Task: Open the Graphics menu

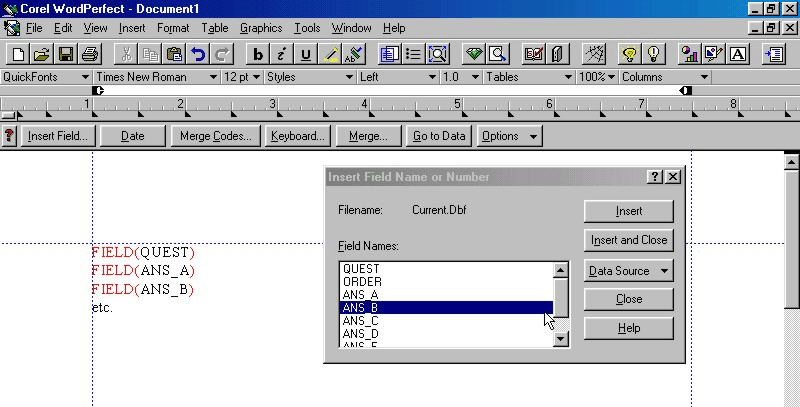Action: [x=261, y=28]
